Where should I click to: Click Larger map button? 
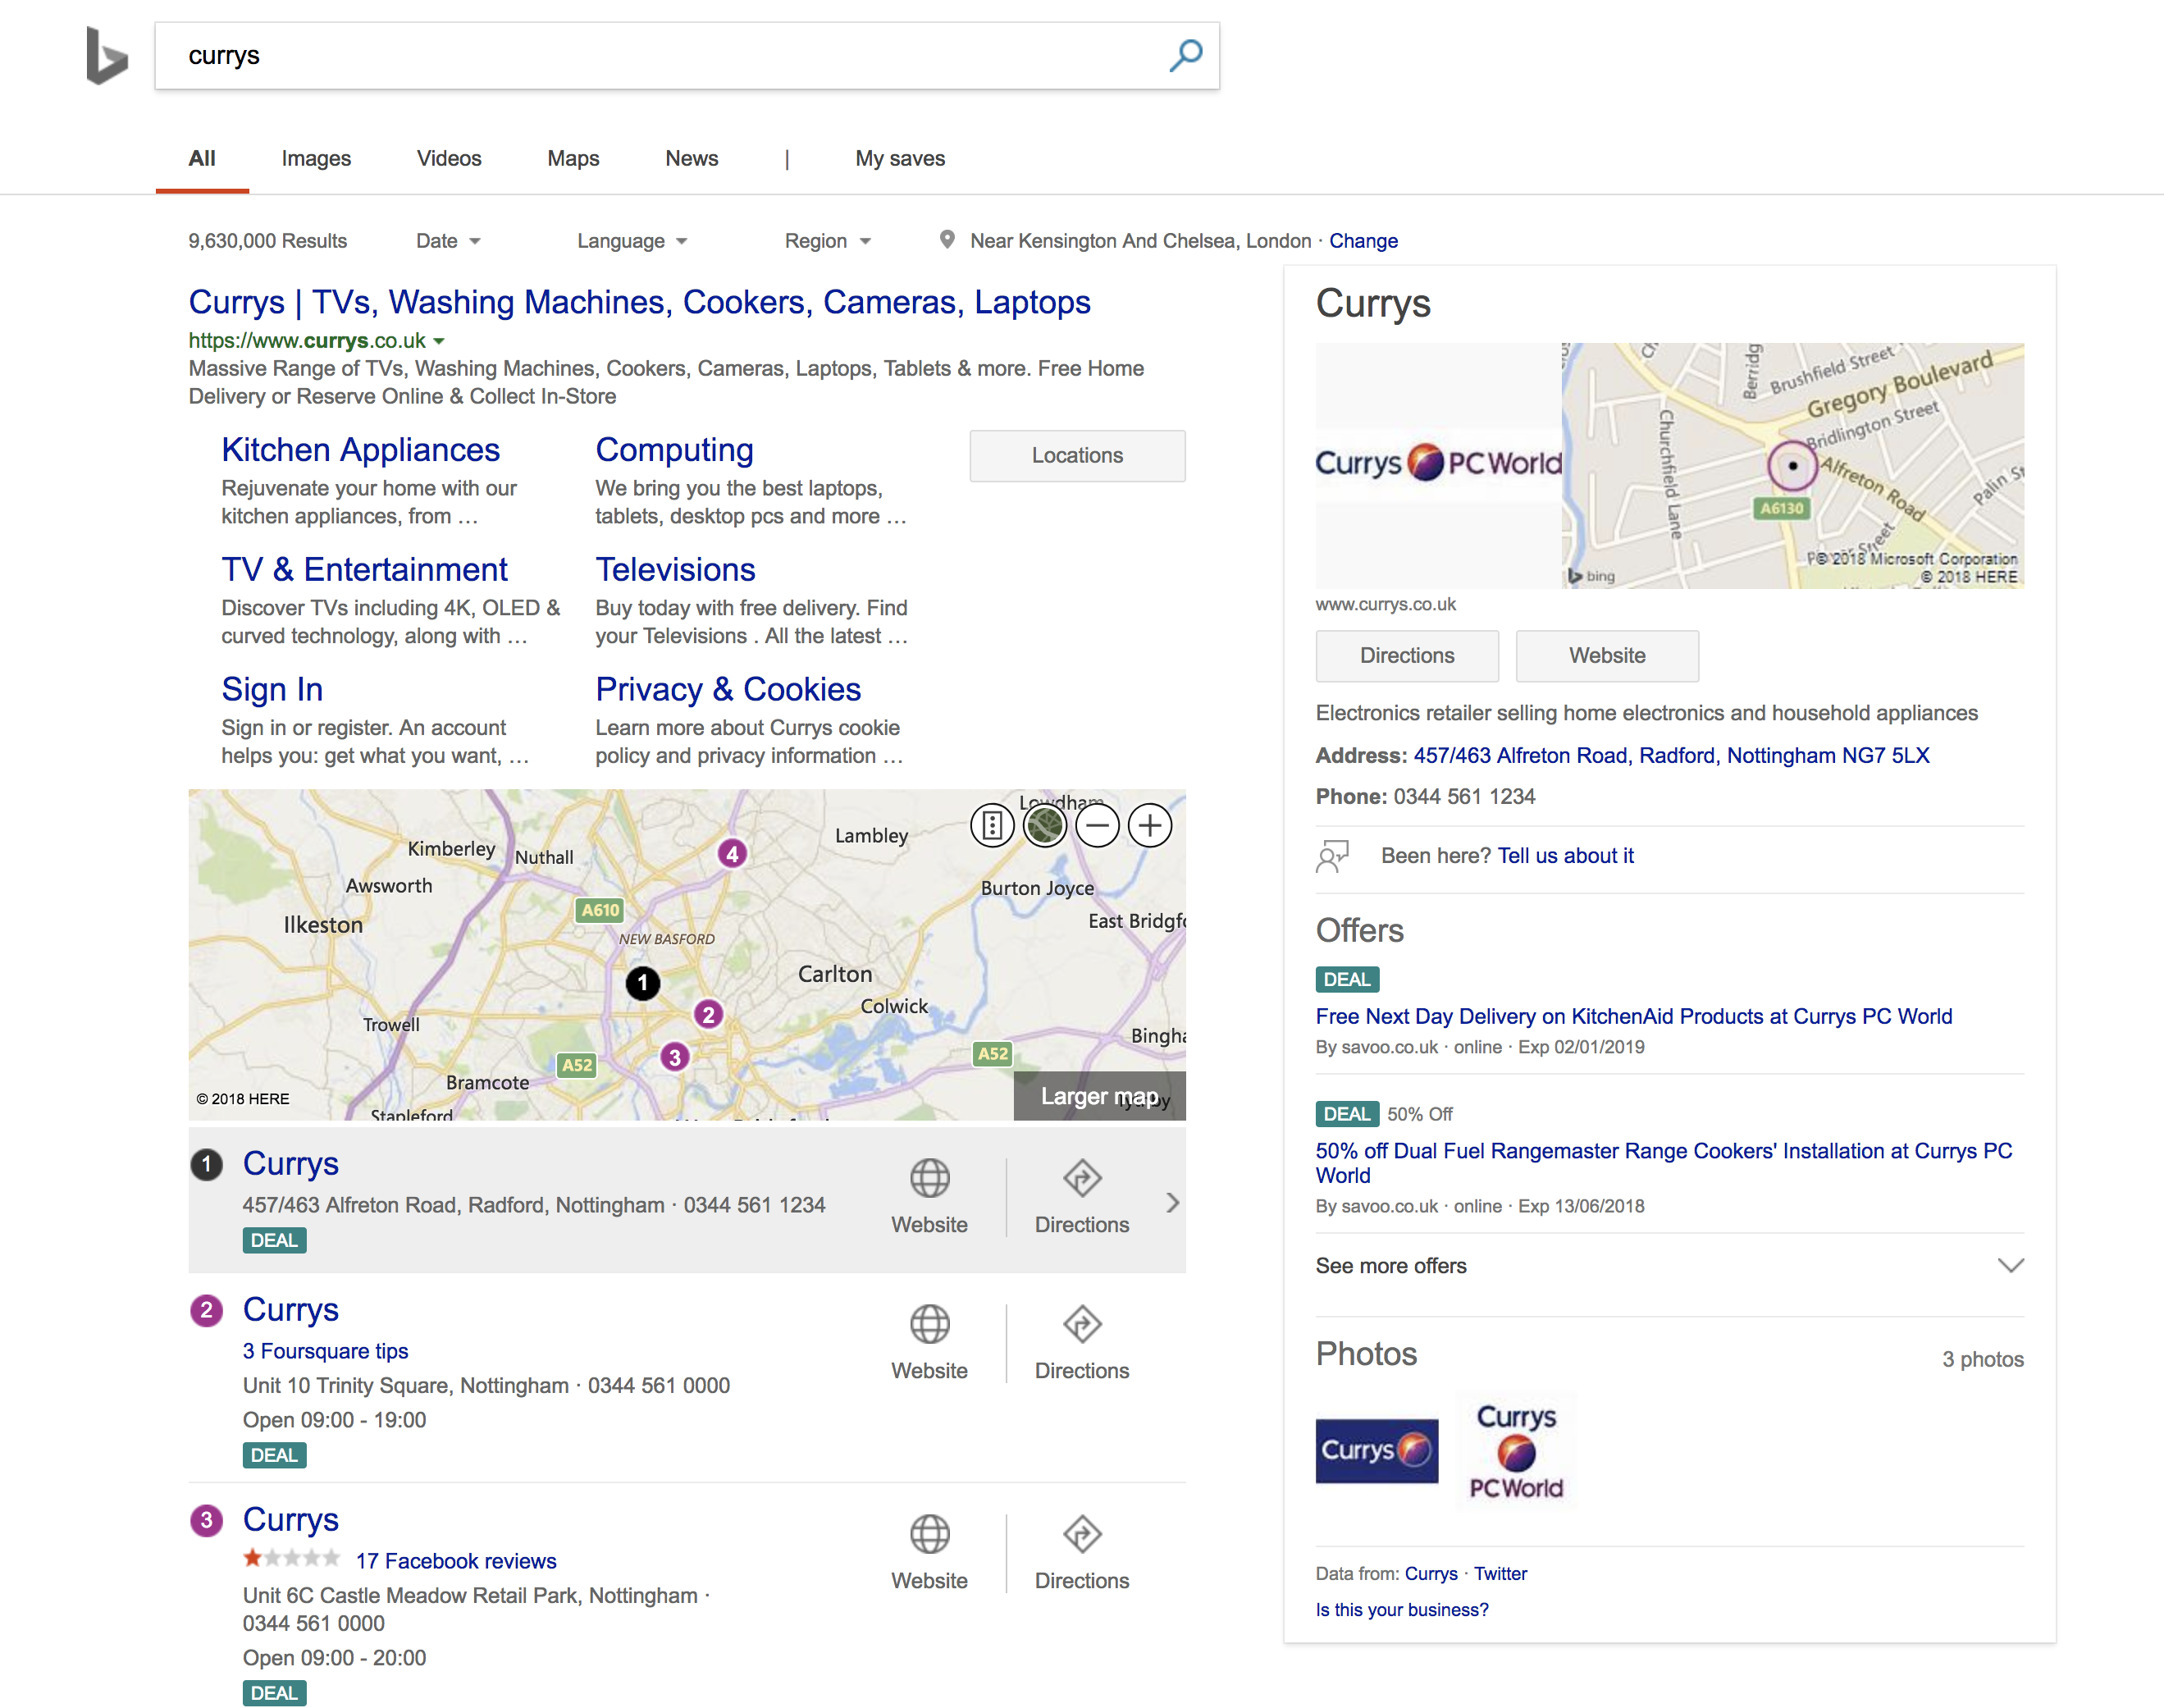(x=1099, y=1096)
